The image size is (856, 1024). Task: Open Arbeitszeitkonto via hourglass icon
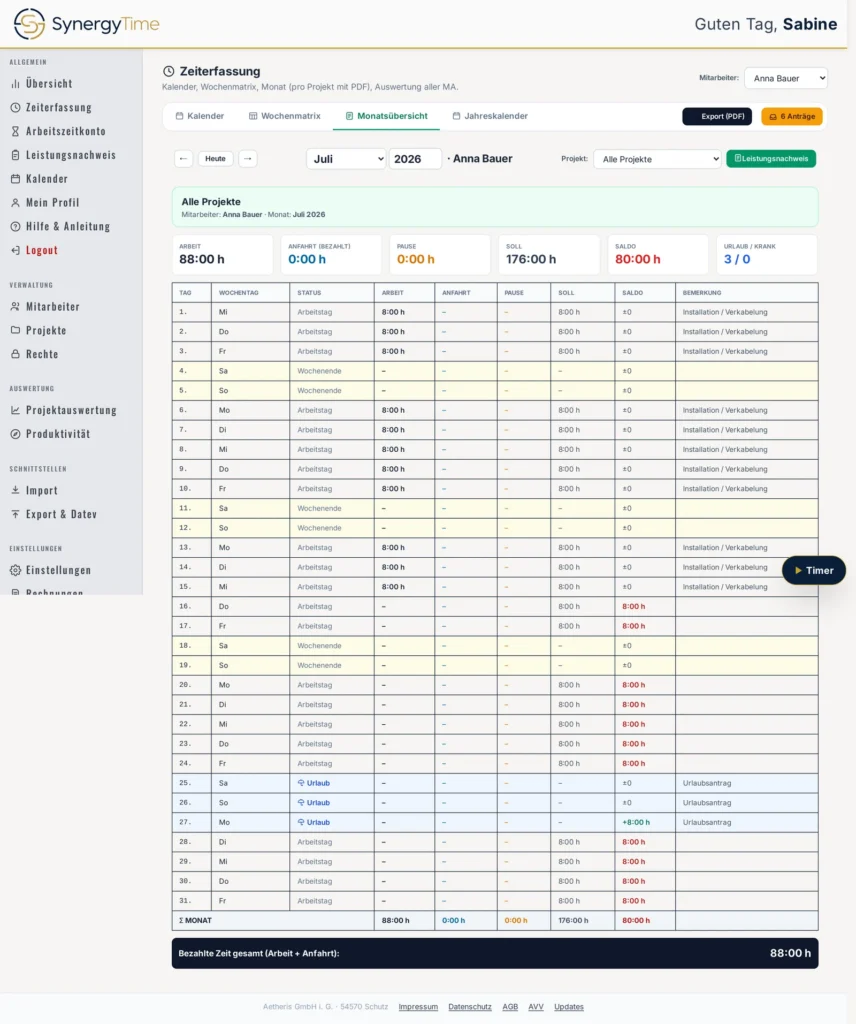(15, 131)
